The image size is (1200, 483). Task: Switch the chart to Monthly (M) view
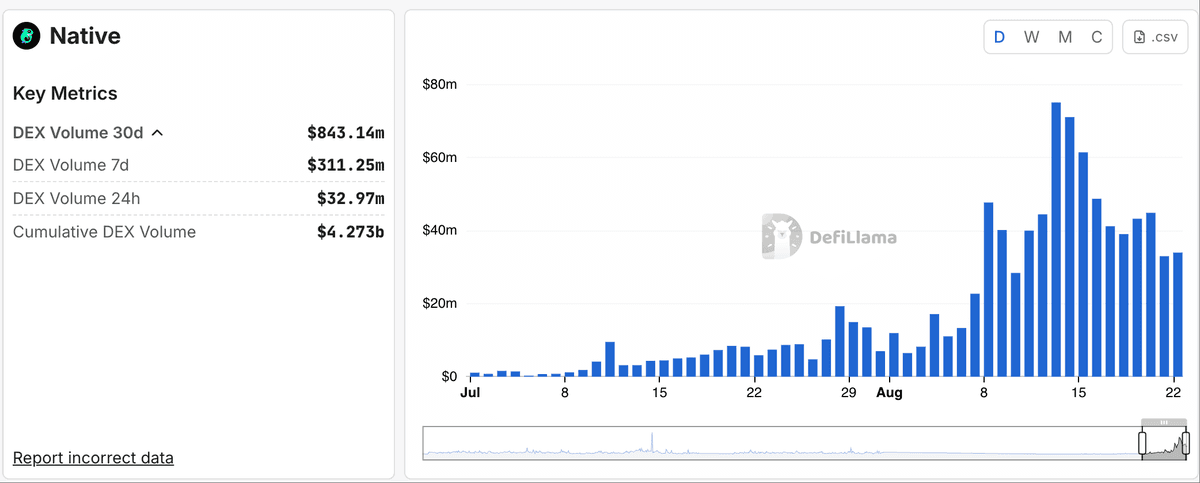click(x=1065, y=37)
